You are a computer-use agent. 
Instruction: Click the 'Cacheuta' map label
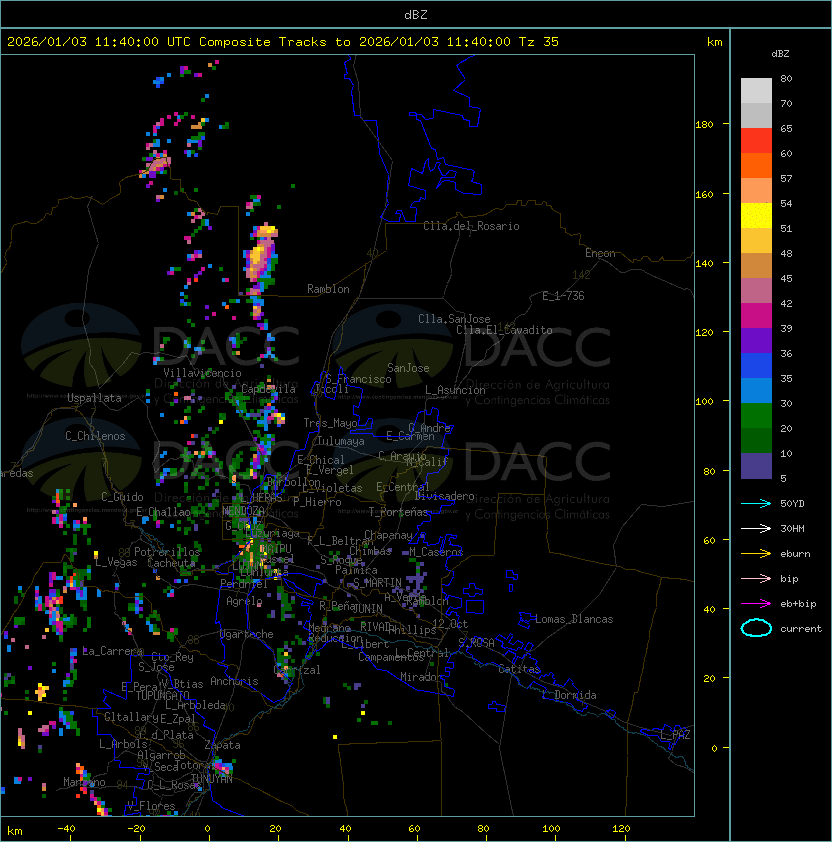coord(171,563)
